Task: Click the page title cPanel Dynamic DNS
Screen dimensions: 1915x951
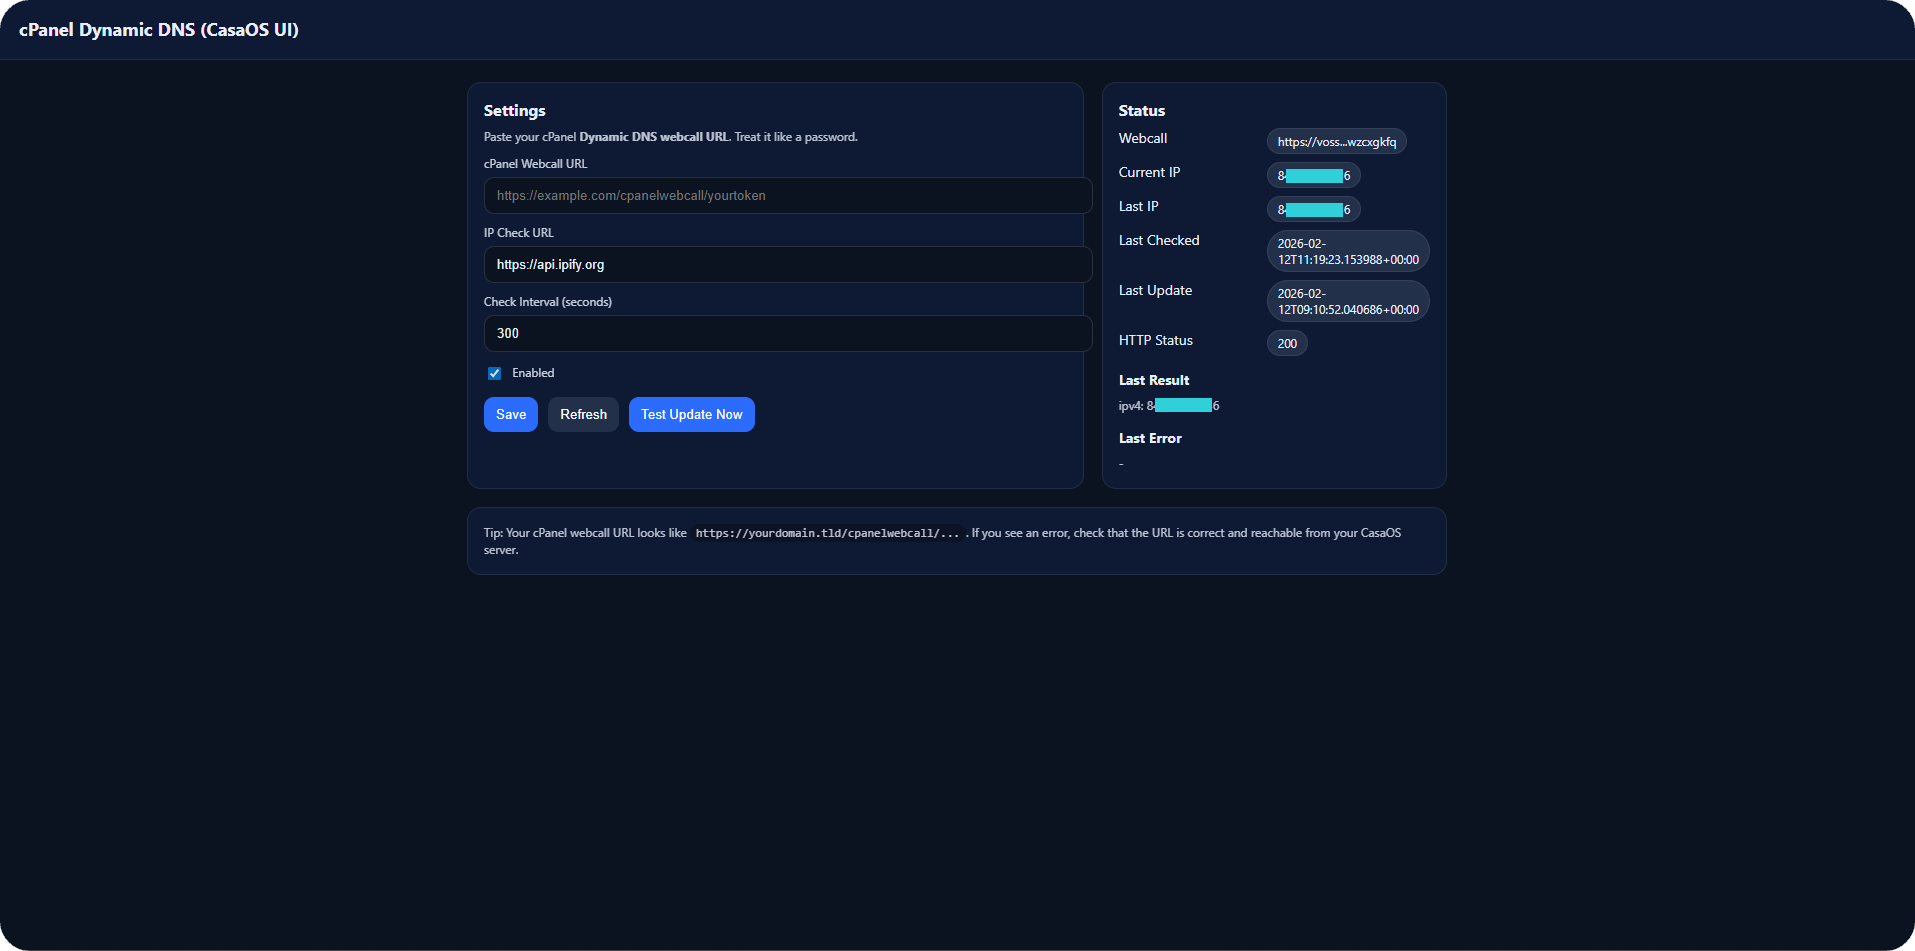Action: tap(159, 30)
